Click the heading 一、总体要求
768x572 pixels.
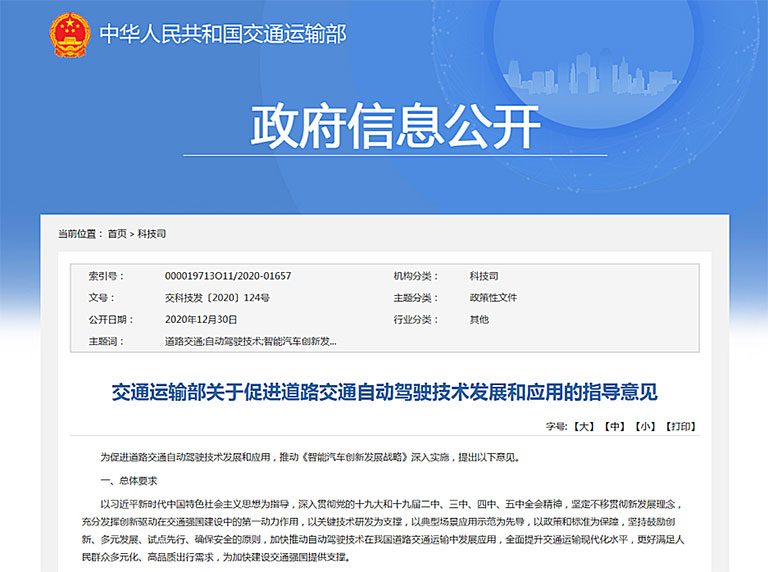[129, 481]
